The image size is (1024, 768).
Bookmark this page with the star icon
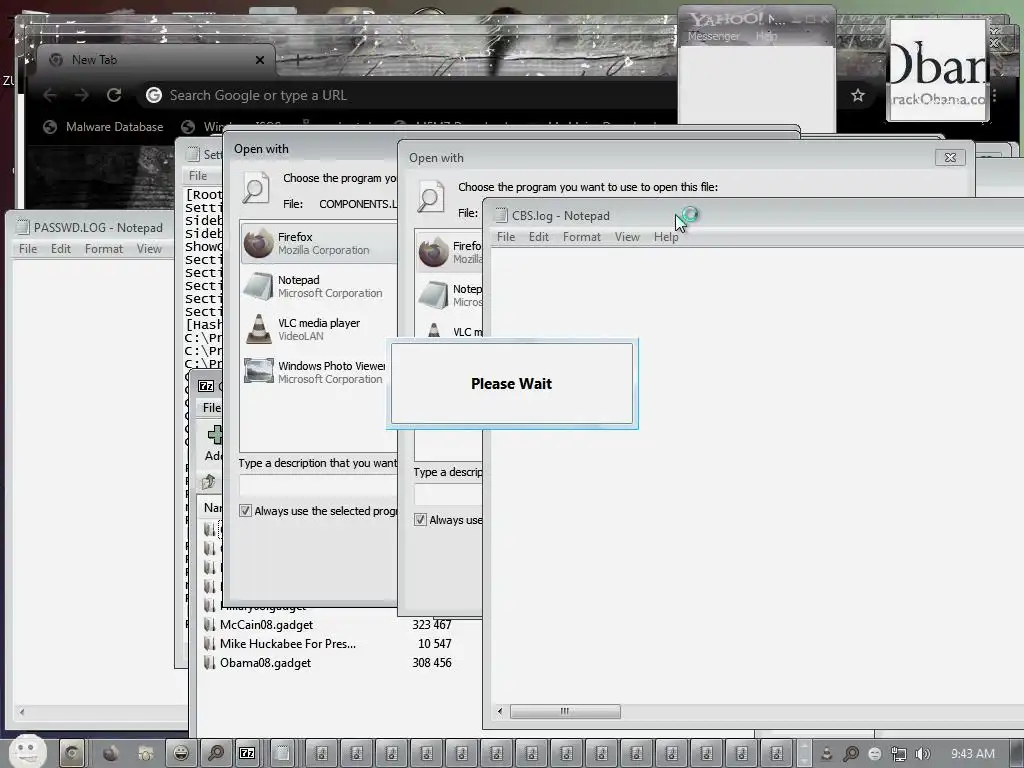[x=857, y=96]
